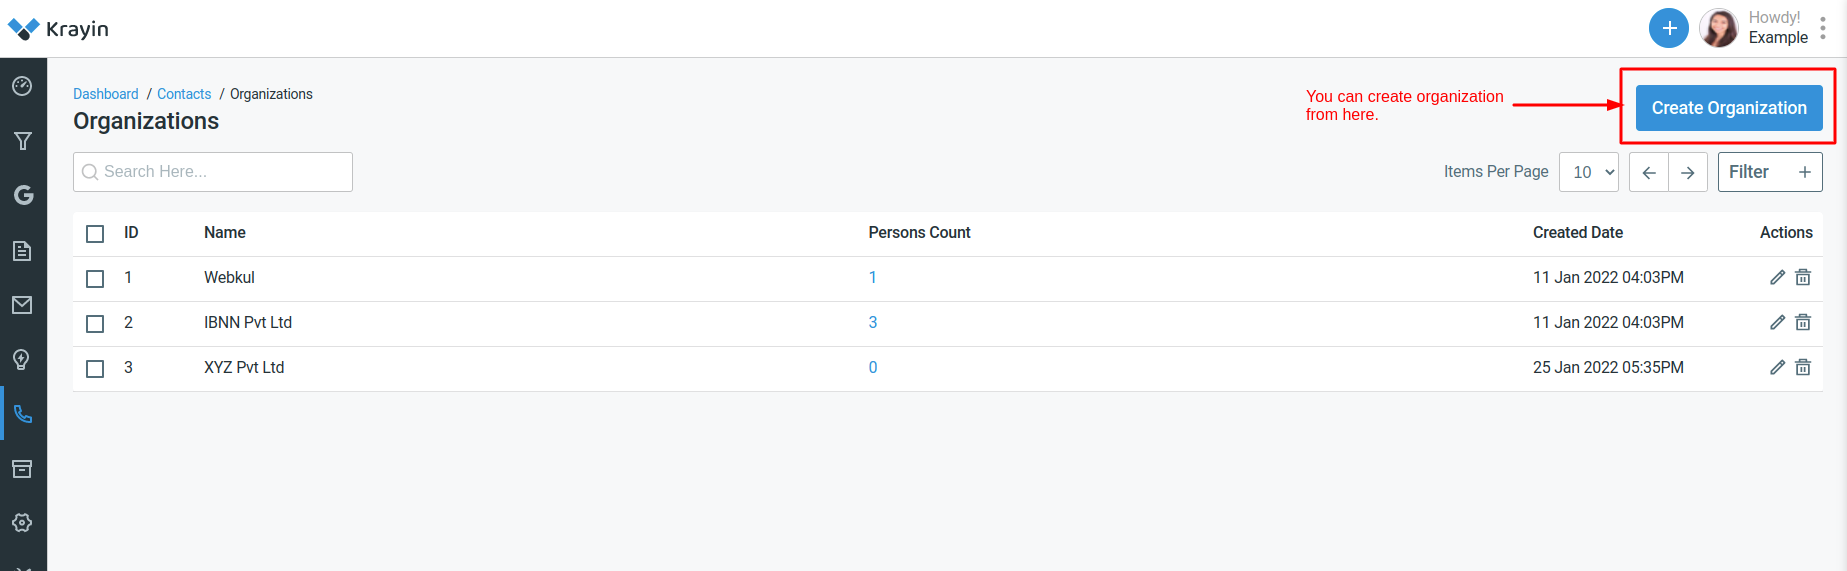Go to Contacts breadcrumb link
1847x571 pixels.
coord(184,94)
